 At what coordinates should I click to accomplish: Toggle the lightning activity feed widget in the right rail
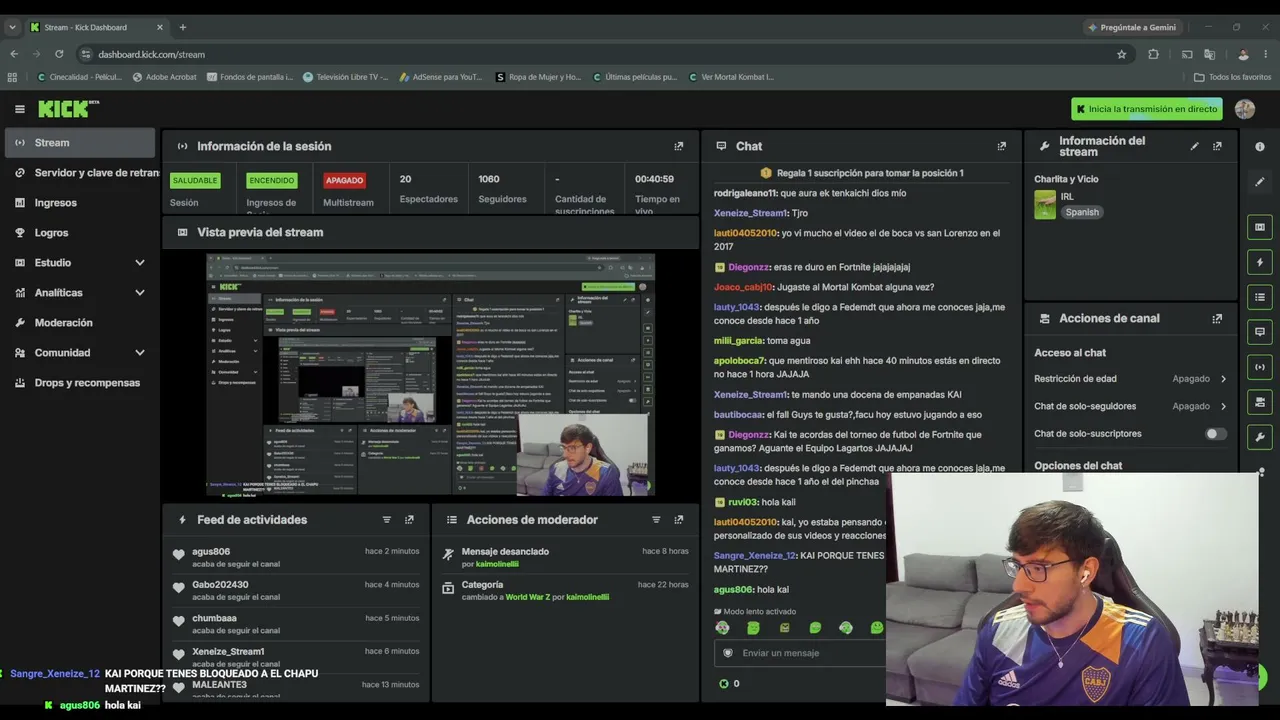(1260, 262)
